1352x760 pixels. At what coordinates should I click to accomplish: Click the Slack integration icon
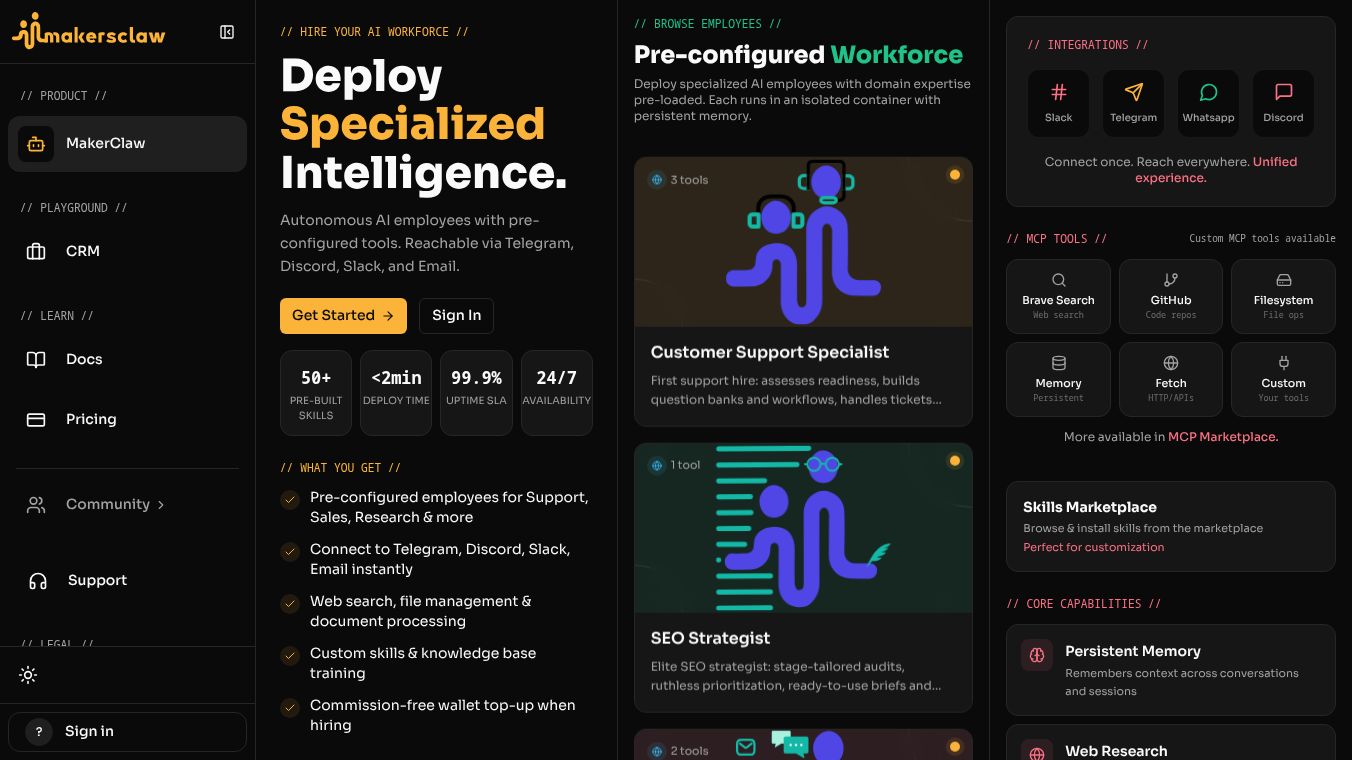(x=1058, y=103)
